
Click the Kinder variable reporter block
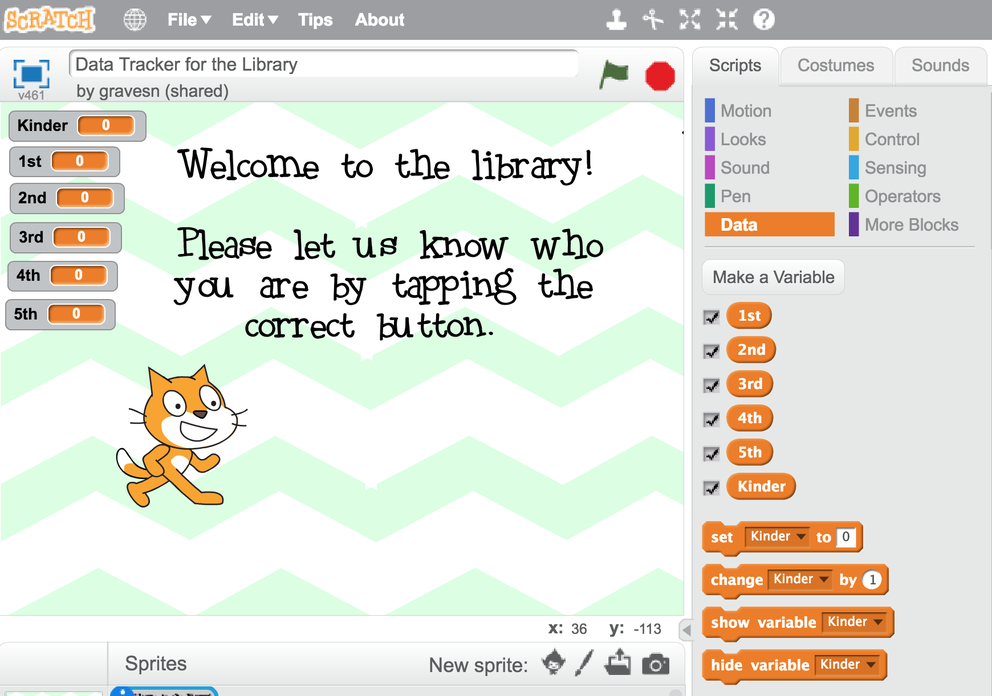click(761, 487)
